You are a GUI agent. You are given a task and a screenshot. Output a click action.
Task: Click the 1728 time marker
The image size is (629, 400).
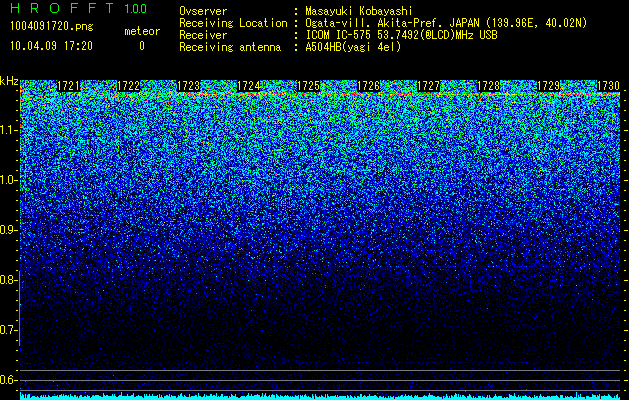[x=489, y=86]
